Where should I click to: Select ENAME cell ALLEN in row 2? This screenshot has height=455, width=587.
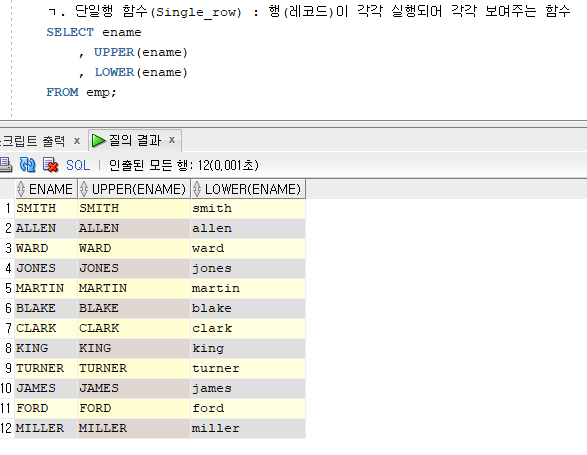pyautogui.click(x=46, y=228)
